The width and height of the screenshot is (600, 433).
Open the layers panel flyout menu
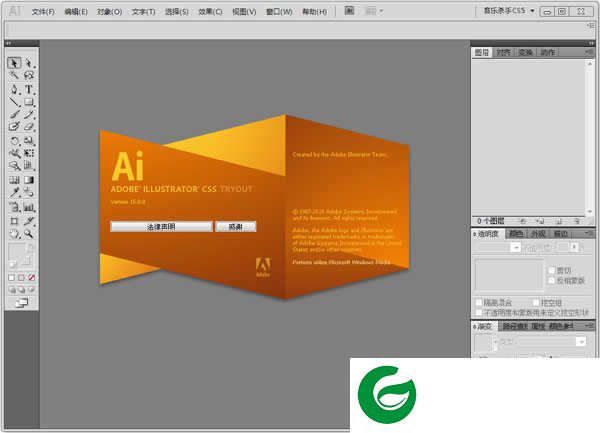[x=589, y=51]
